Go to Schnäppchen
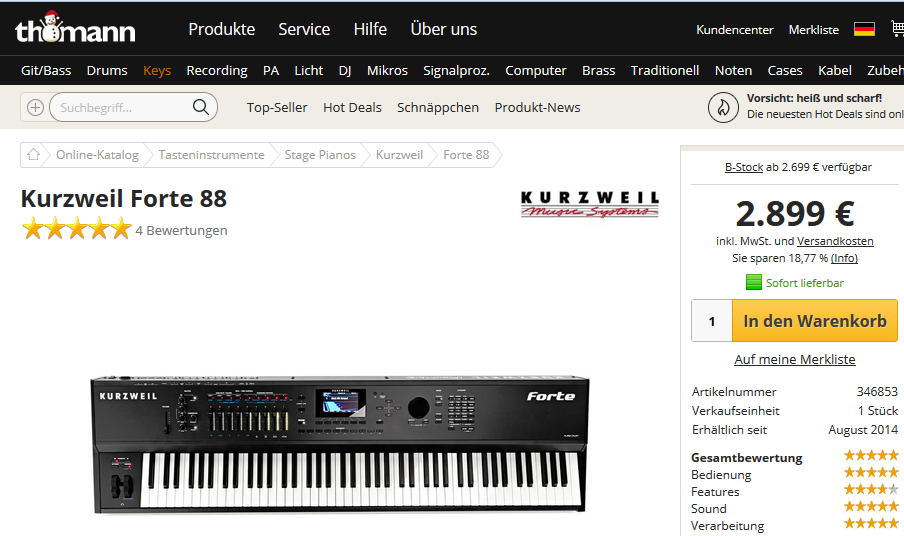The height and width of the screenshot is (536, 904). click(x=438, y=107)
